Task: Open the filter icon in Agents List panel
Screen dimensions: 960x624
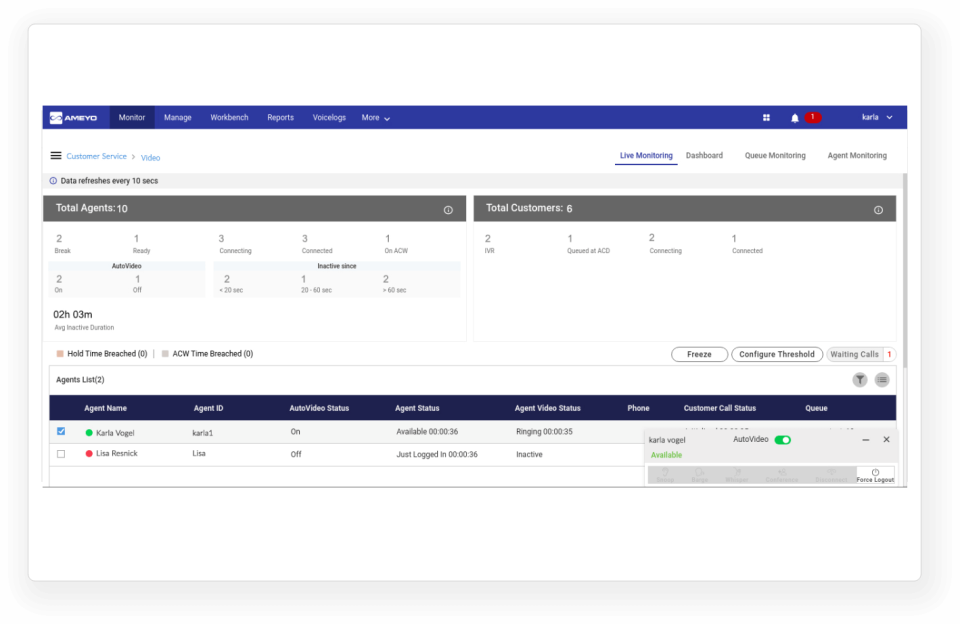Action: pyautogui.click(x=859, y=380)
